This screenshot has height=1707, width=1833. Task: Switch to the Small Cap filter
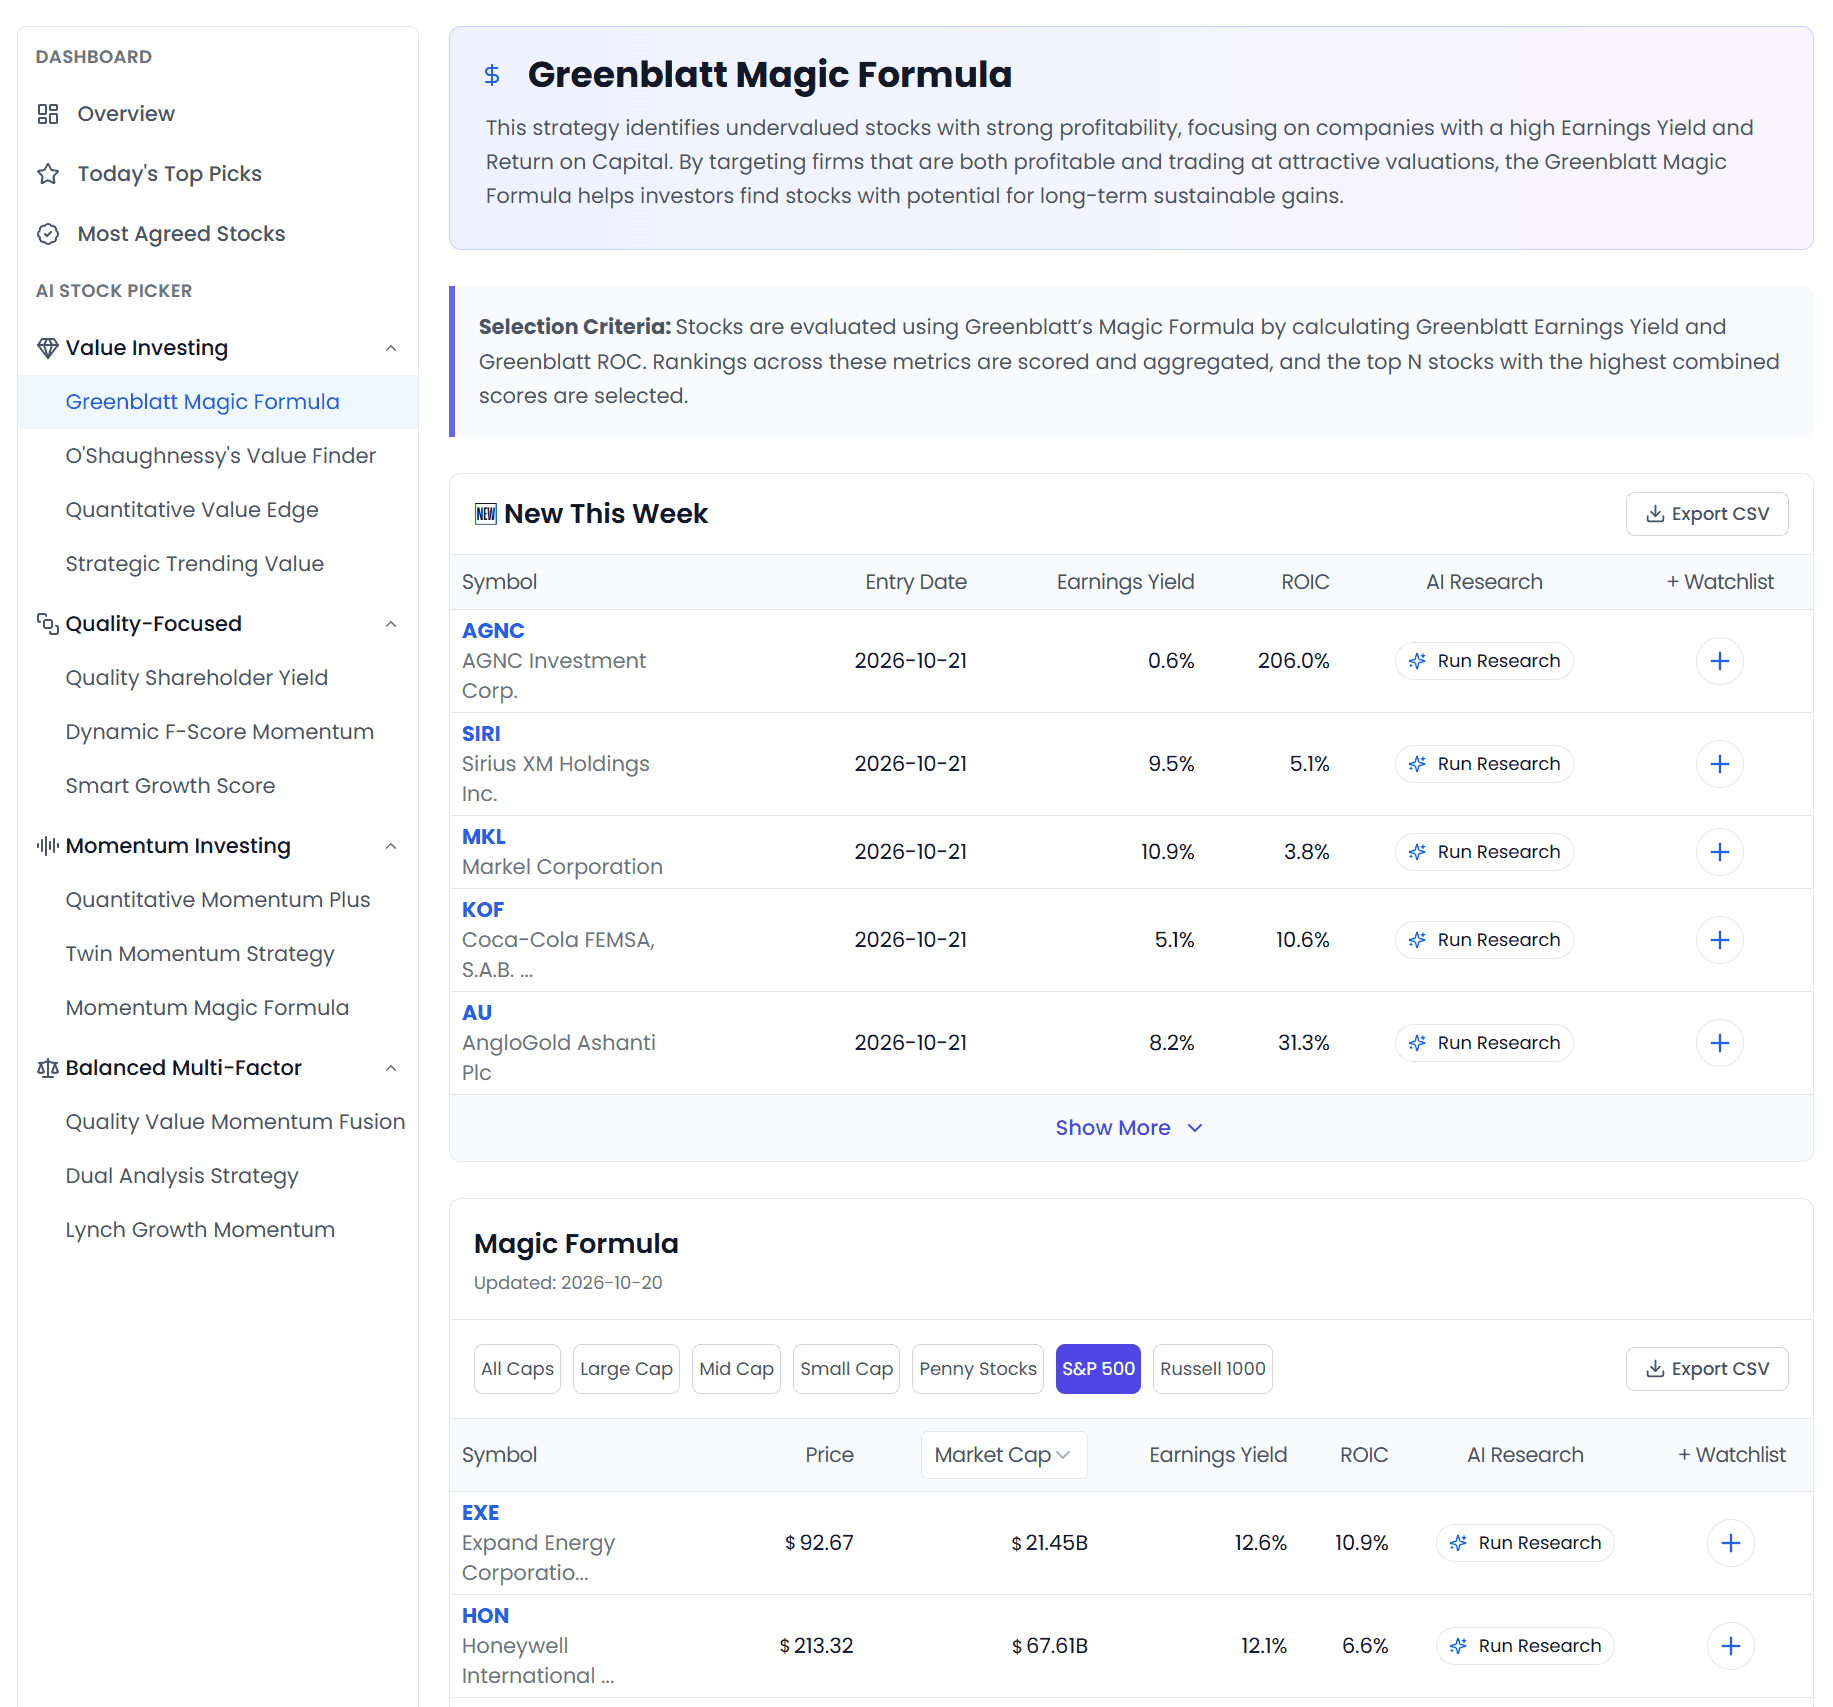[x=846, y=1369]
